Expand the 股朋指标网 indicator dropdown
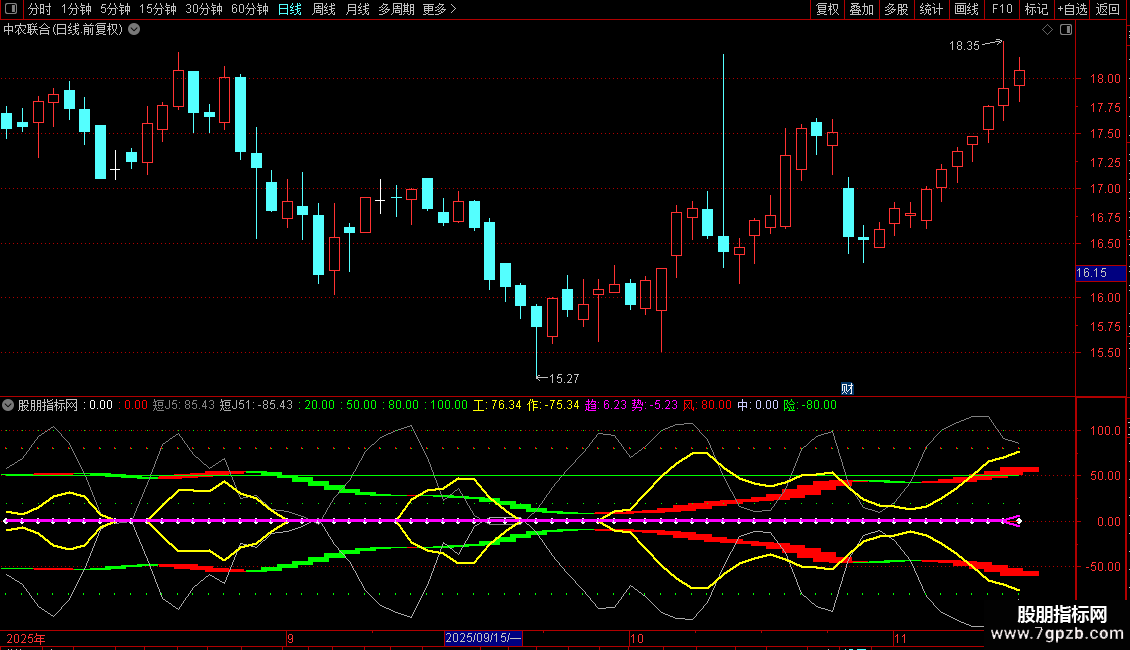 coord(8,405)
